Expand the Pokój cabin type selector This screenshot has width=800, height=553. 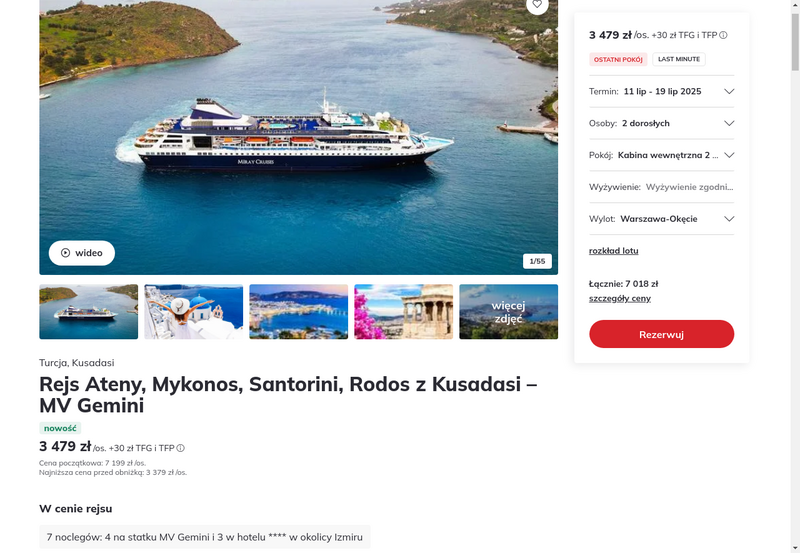[x=661, y=155]
